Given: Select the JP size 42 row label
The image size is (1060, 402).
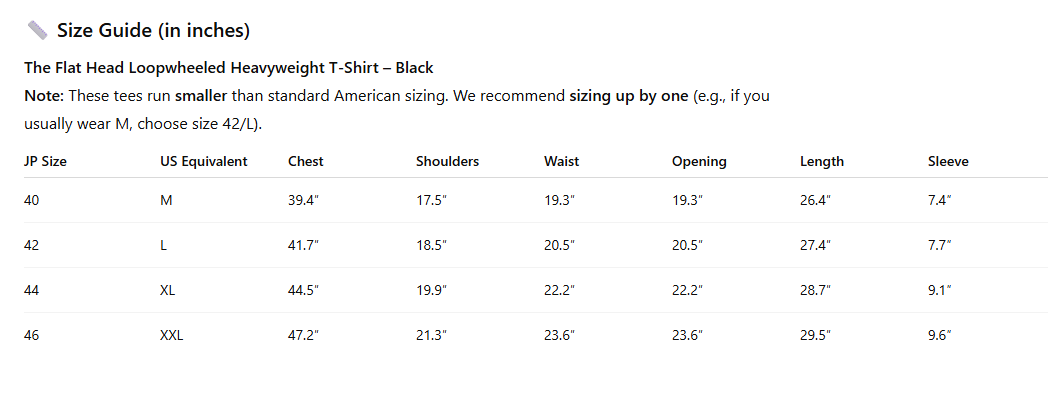Looking at the screenshot, I should [32, 245].
